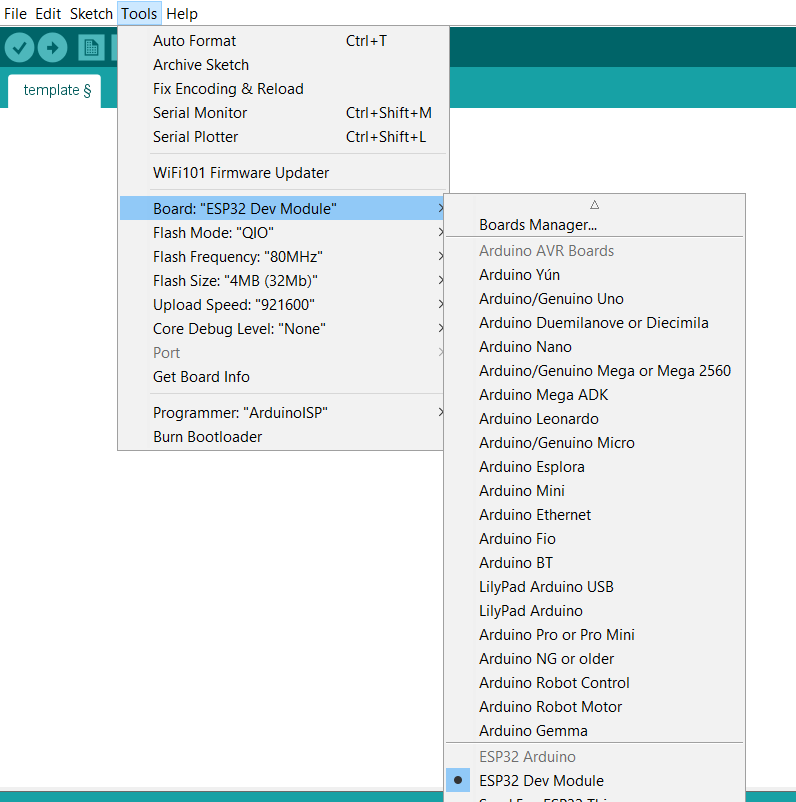Open the Sketch menu in menu bar
The image size is (796, 802).
point(91,14)
